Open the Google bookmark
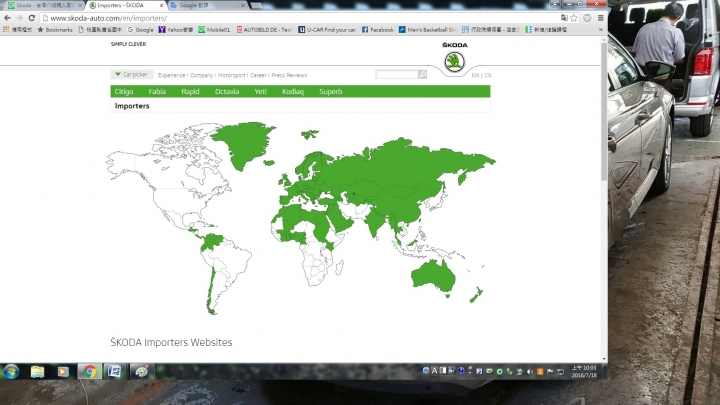 pos(140,29)
